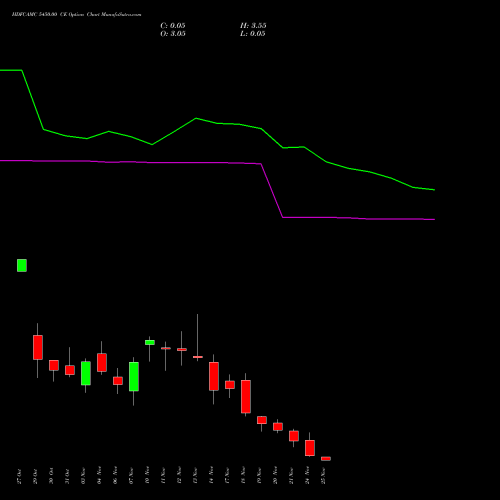Select the open value 'O: 3.05'

(173, 34)
